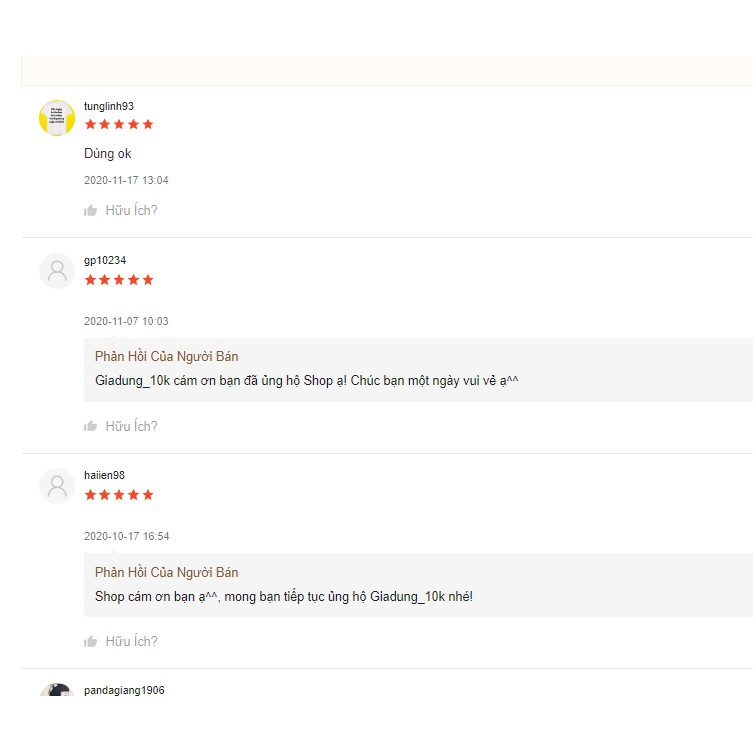Click the review text "Dùng ok"

point(108,154)
